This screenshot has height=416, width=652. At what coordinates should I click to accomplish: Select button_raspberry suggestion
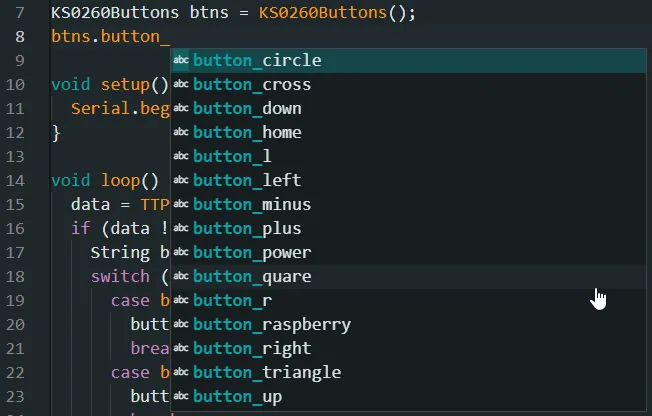(272, 324)
